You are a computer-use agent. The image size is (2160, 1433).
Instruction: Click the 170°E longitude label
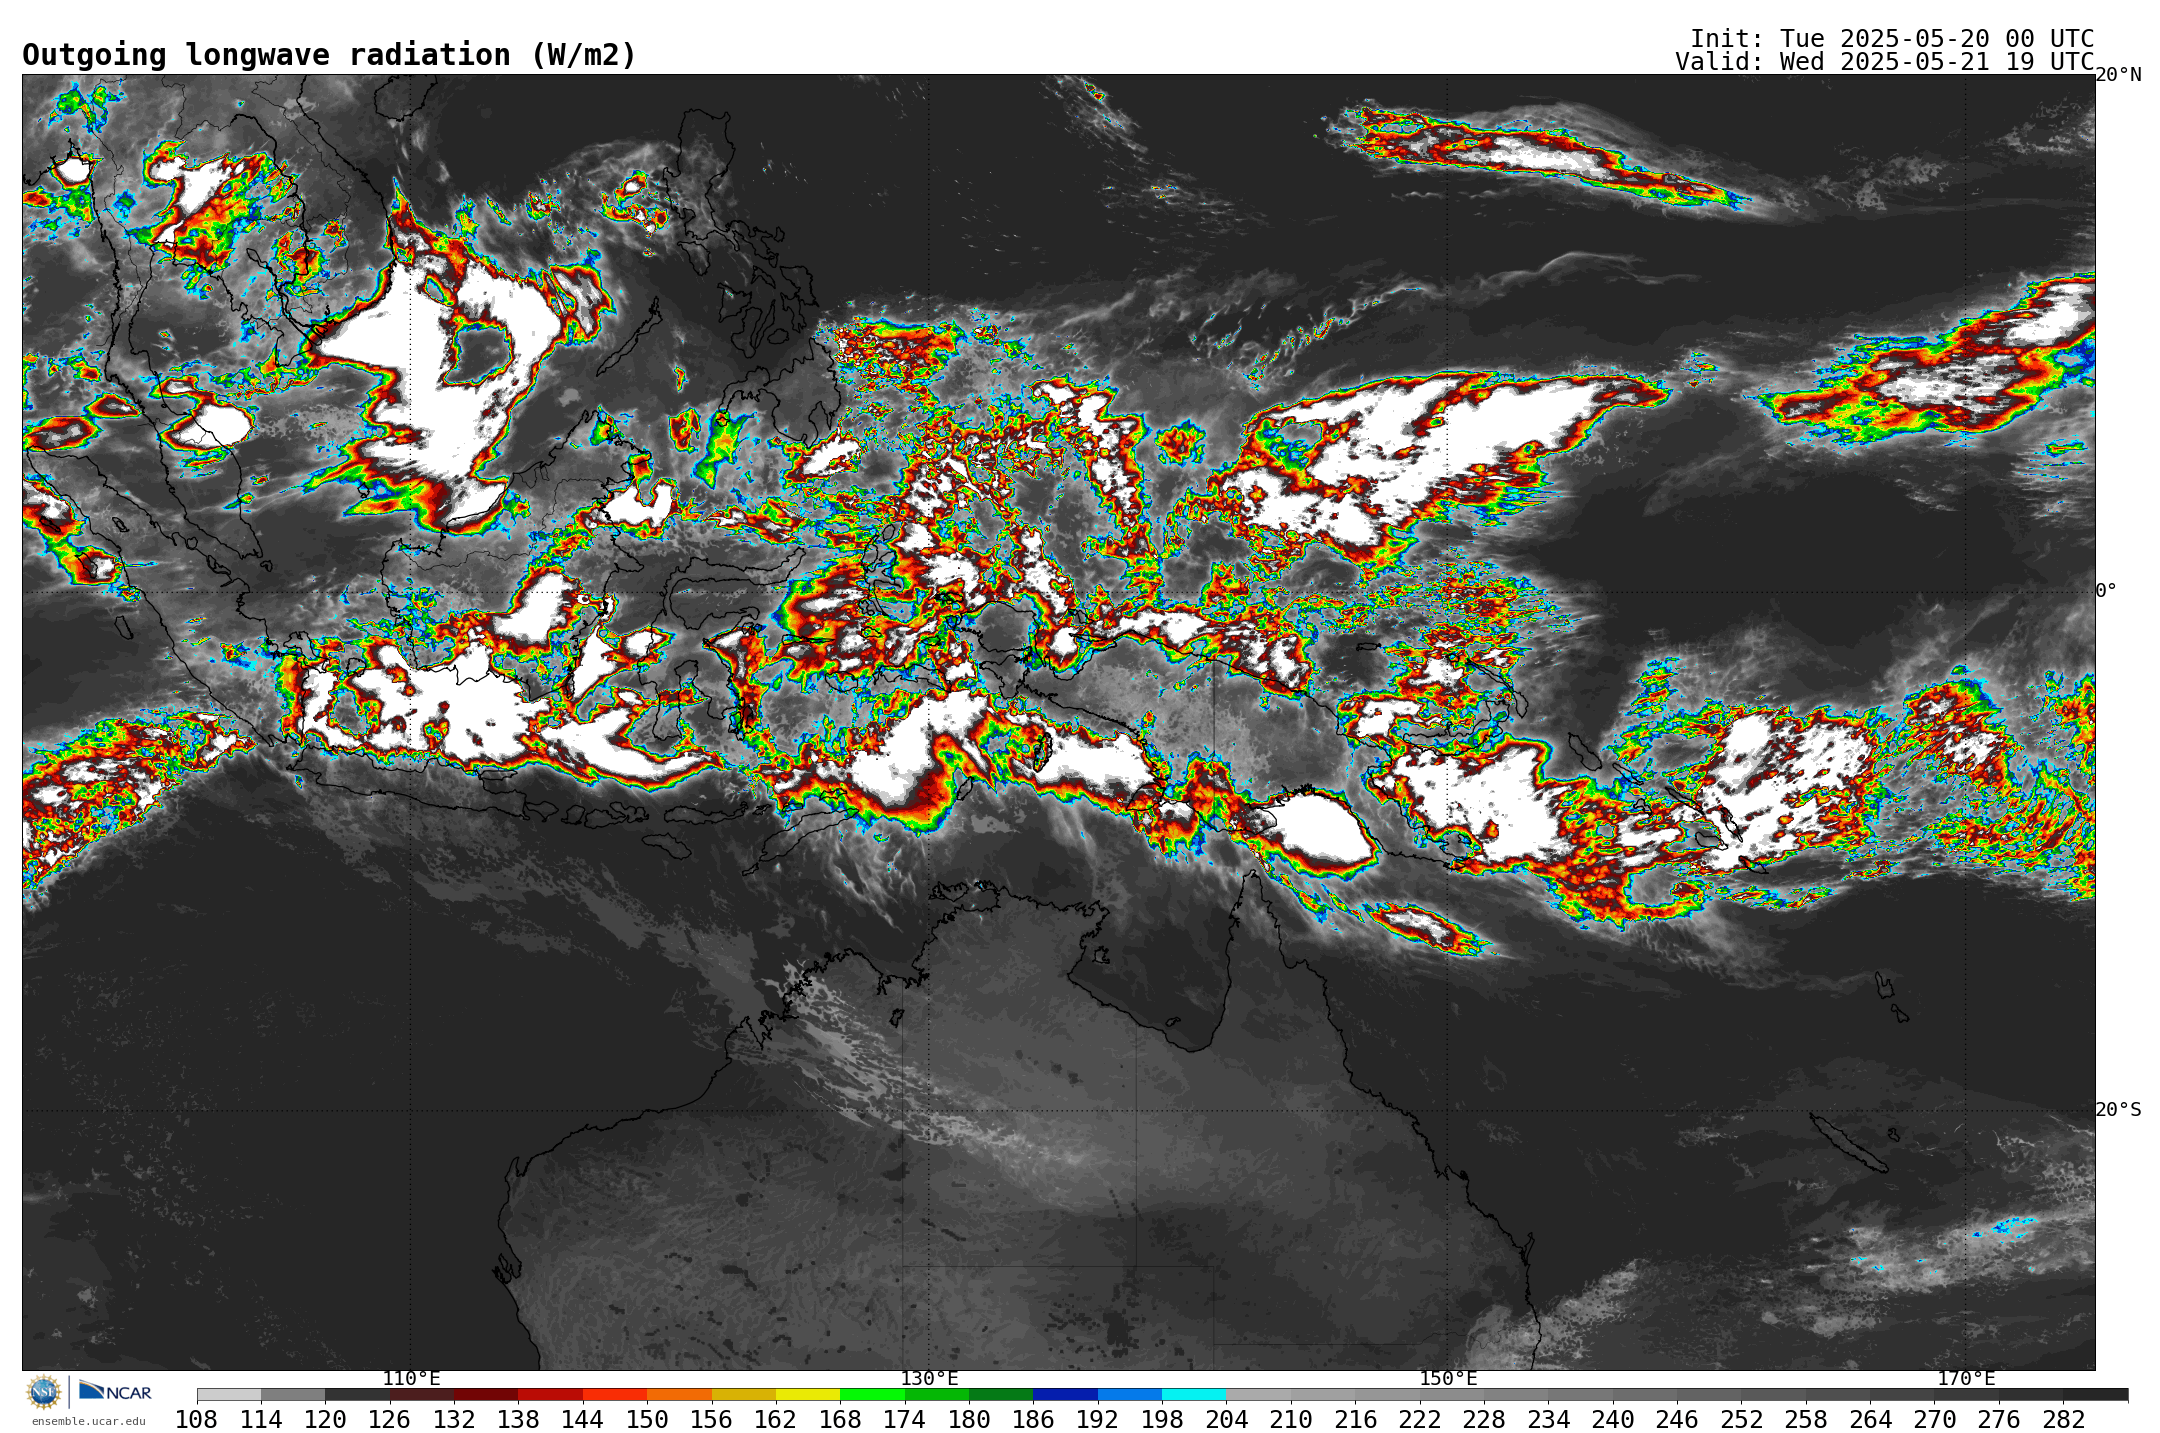pos(1966,1379)
